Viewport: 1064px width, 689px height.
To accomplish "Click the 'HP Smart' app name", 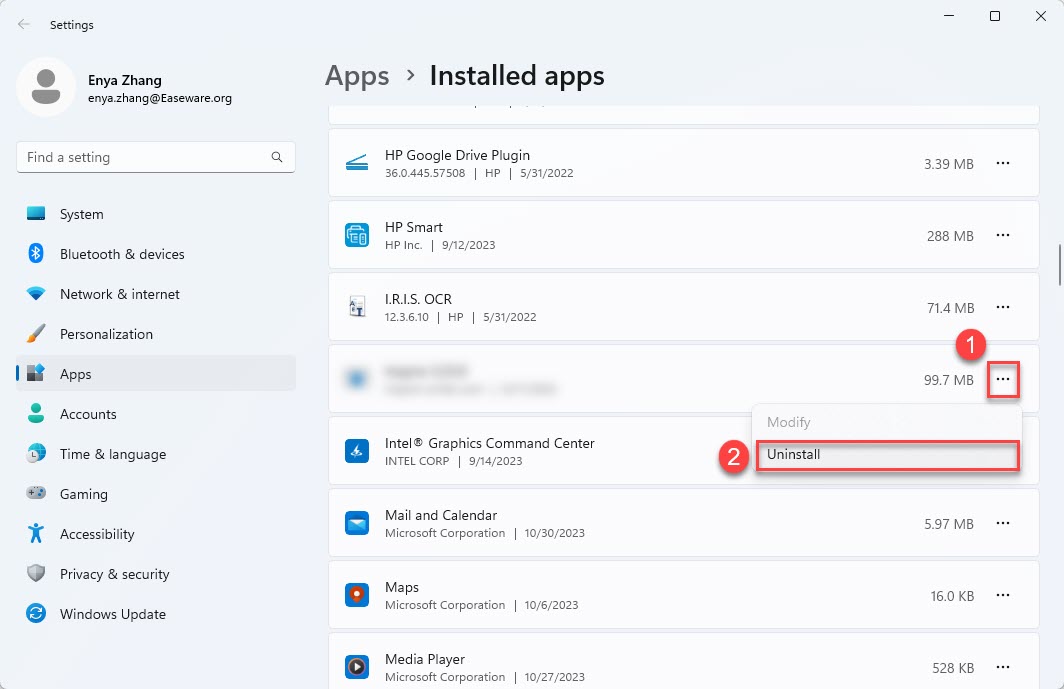I will point(414,227).
